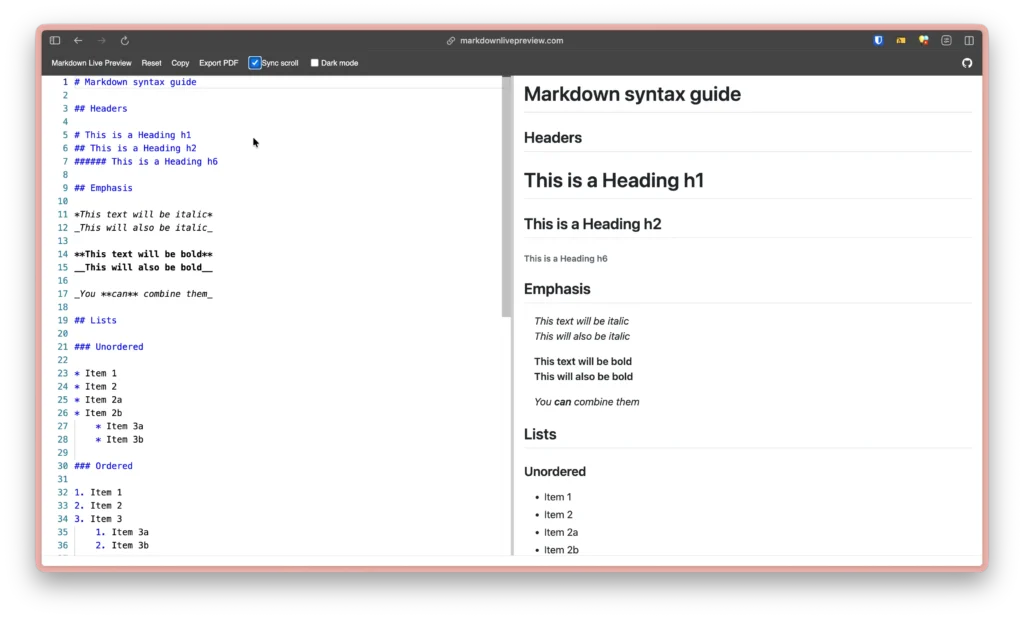Click preview heading 'Lists'
1024x619 pixels.
(x=540, y=434)
